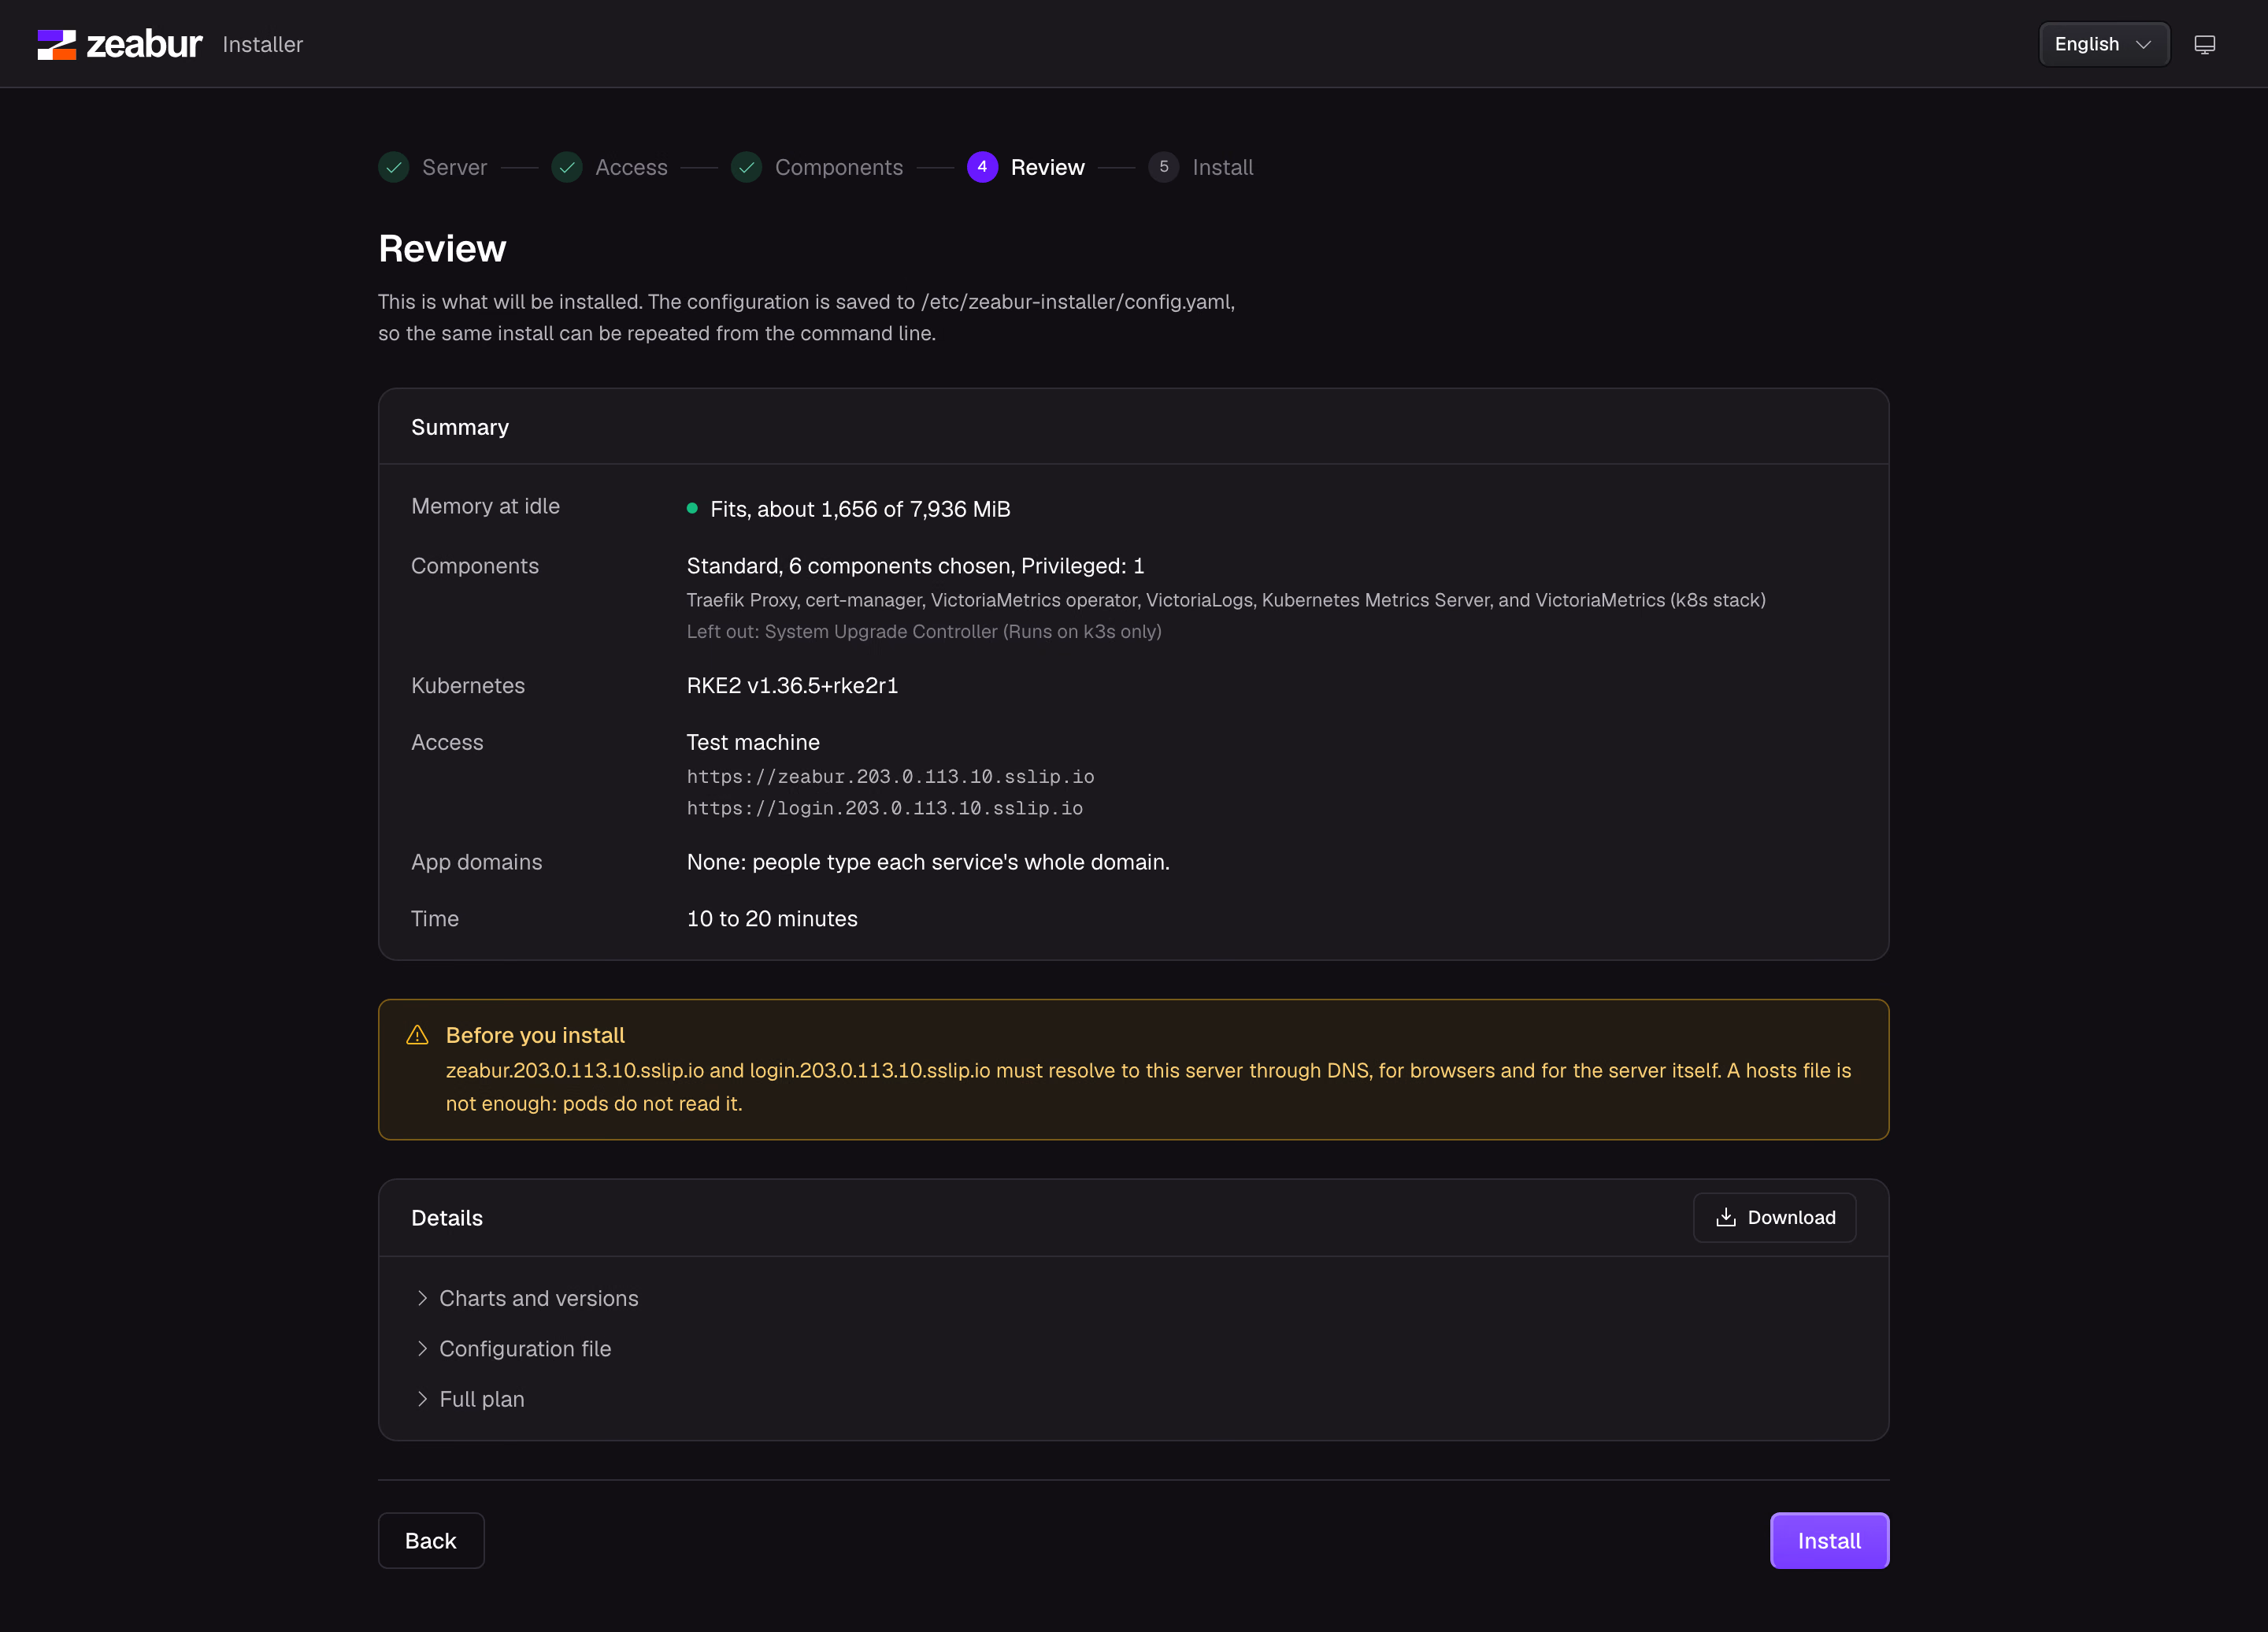Expand the Configuration file section
Screen dimensions: 2268x1632
pos(513,1348)
